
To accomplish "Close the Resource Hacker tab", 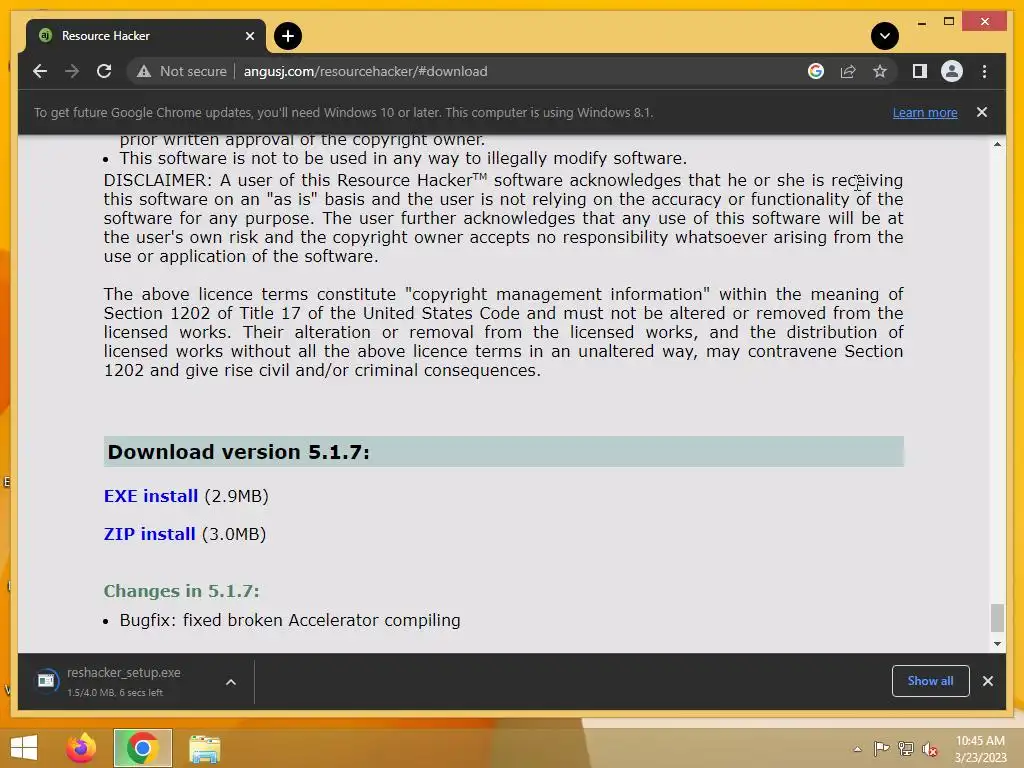I will (249, 36).
